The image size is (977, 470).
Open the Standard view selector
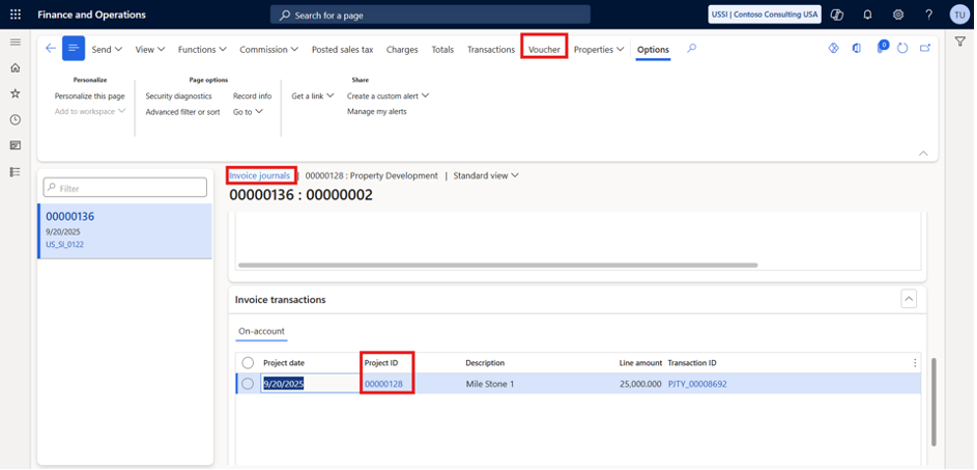point(486,176)
